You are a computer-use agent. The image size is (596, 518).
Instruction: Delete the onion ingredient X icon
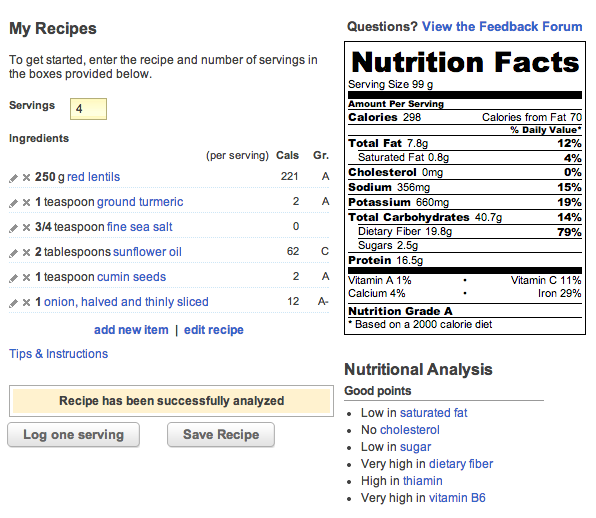click(26, 303)
